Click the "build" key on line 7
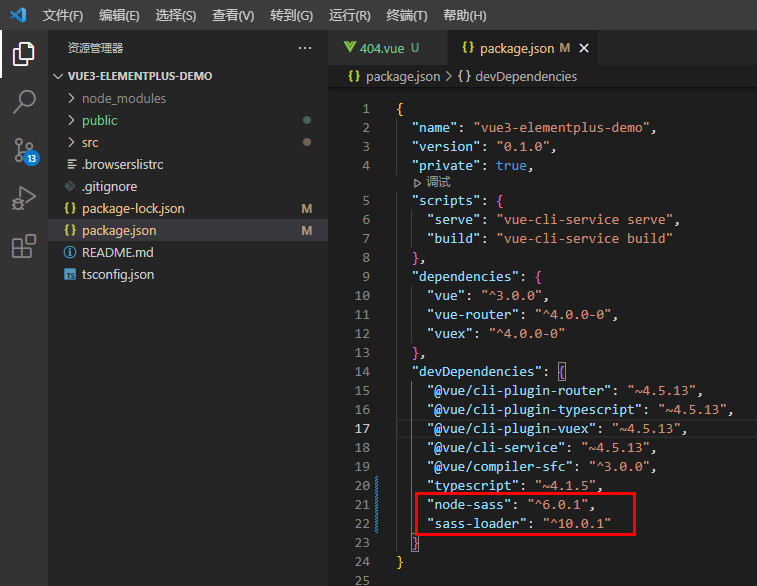The height and width of the screenshot is (586, 757). coord(453,238)
